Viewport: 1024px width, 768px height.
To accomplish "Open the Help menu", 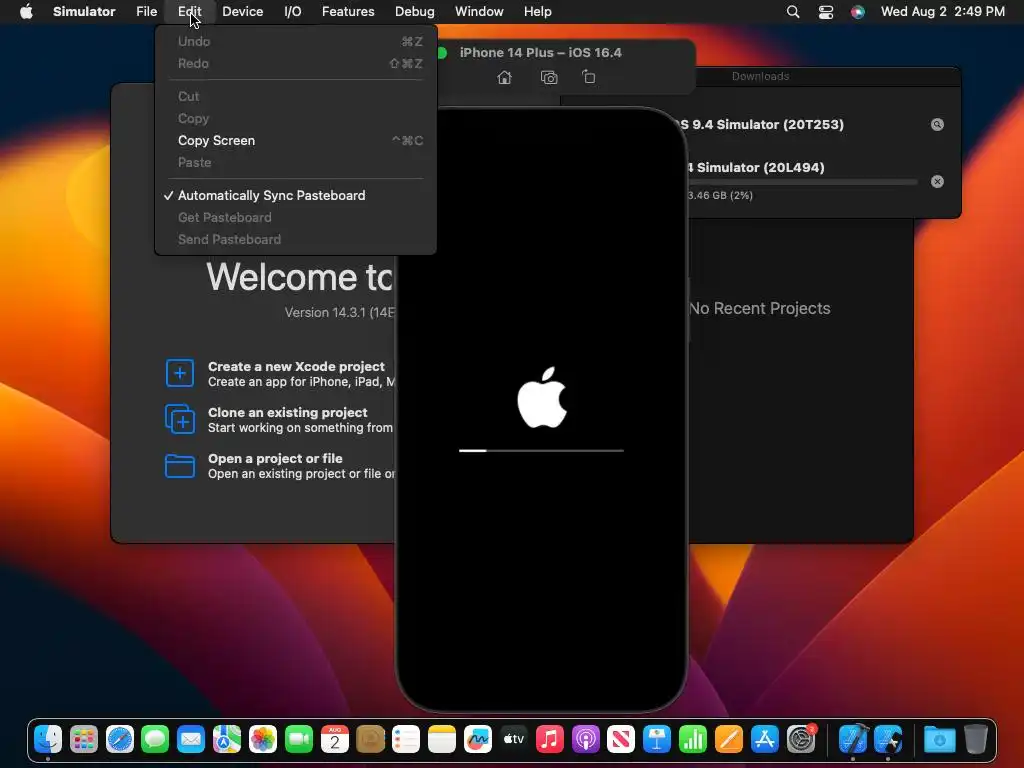I will [537, 12].
